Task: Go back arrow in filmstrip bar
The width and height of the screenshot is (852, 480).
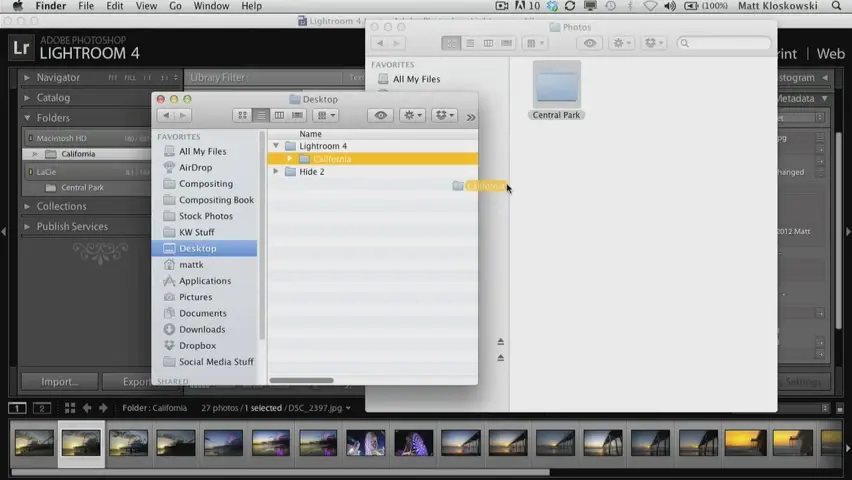Action: 87,408
